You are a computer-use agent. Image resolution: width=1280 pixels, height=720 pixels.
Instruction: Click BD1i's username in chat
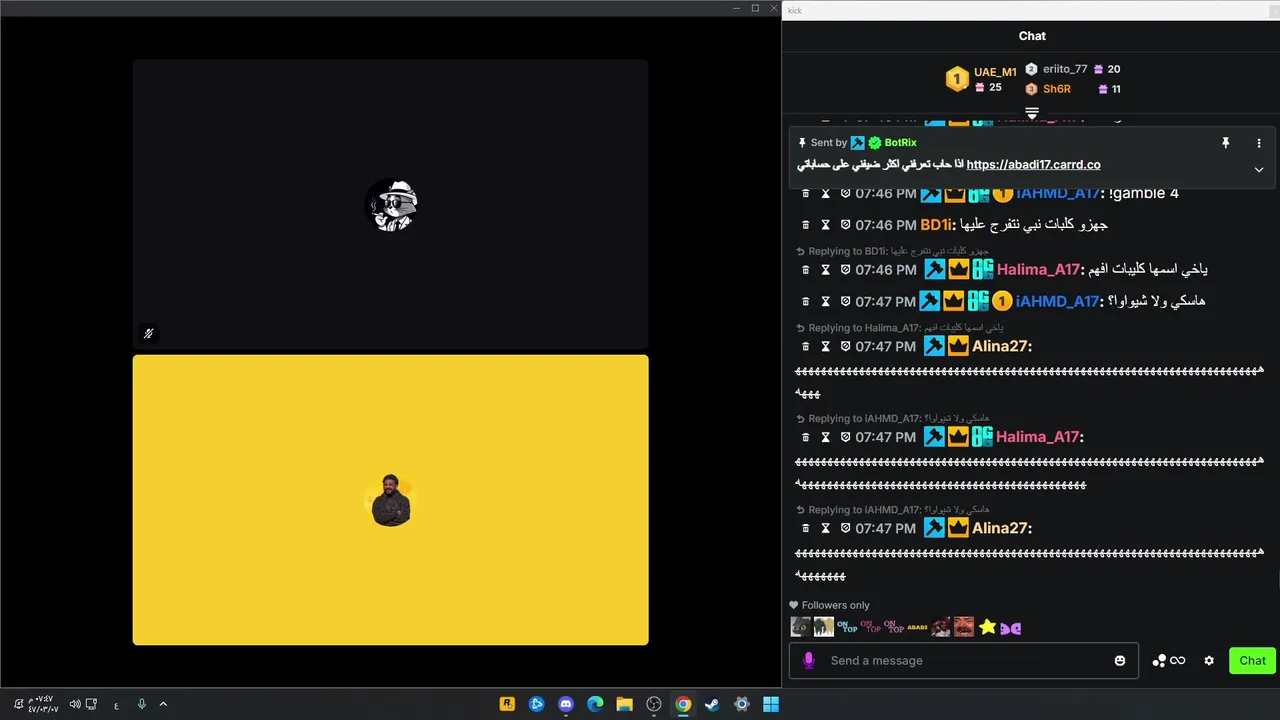coord(934,225)
